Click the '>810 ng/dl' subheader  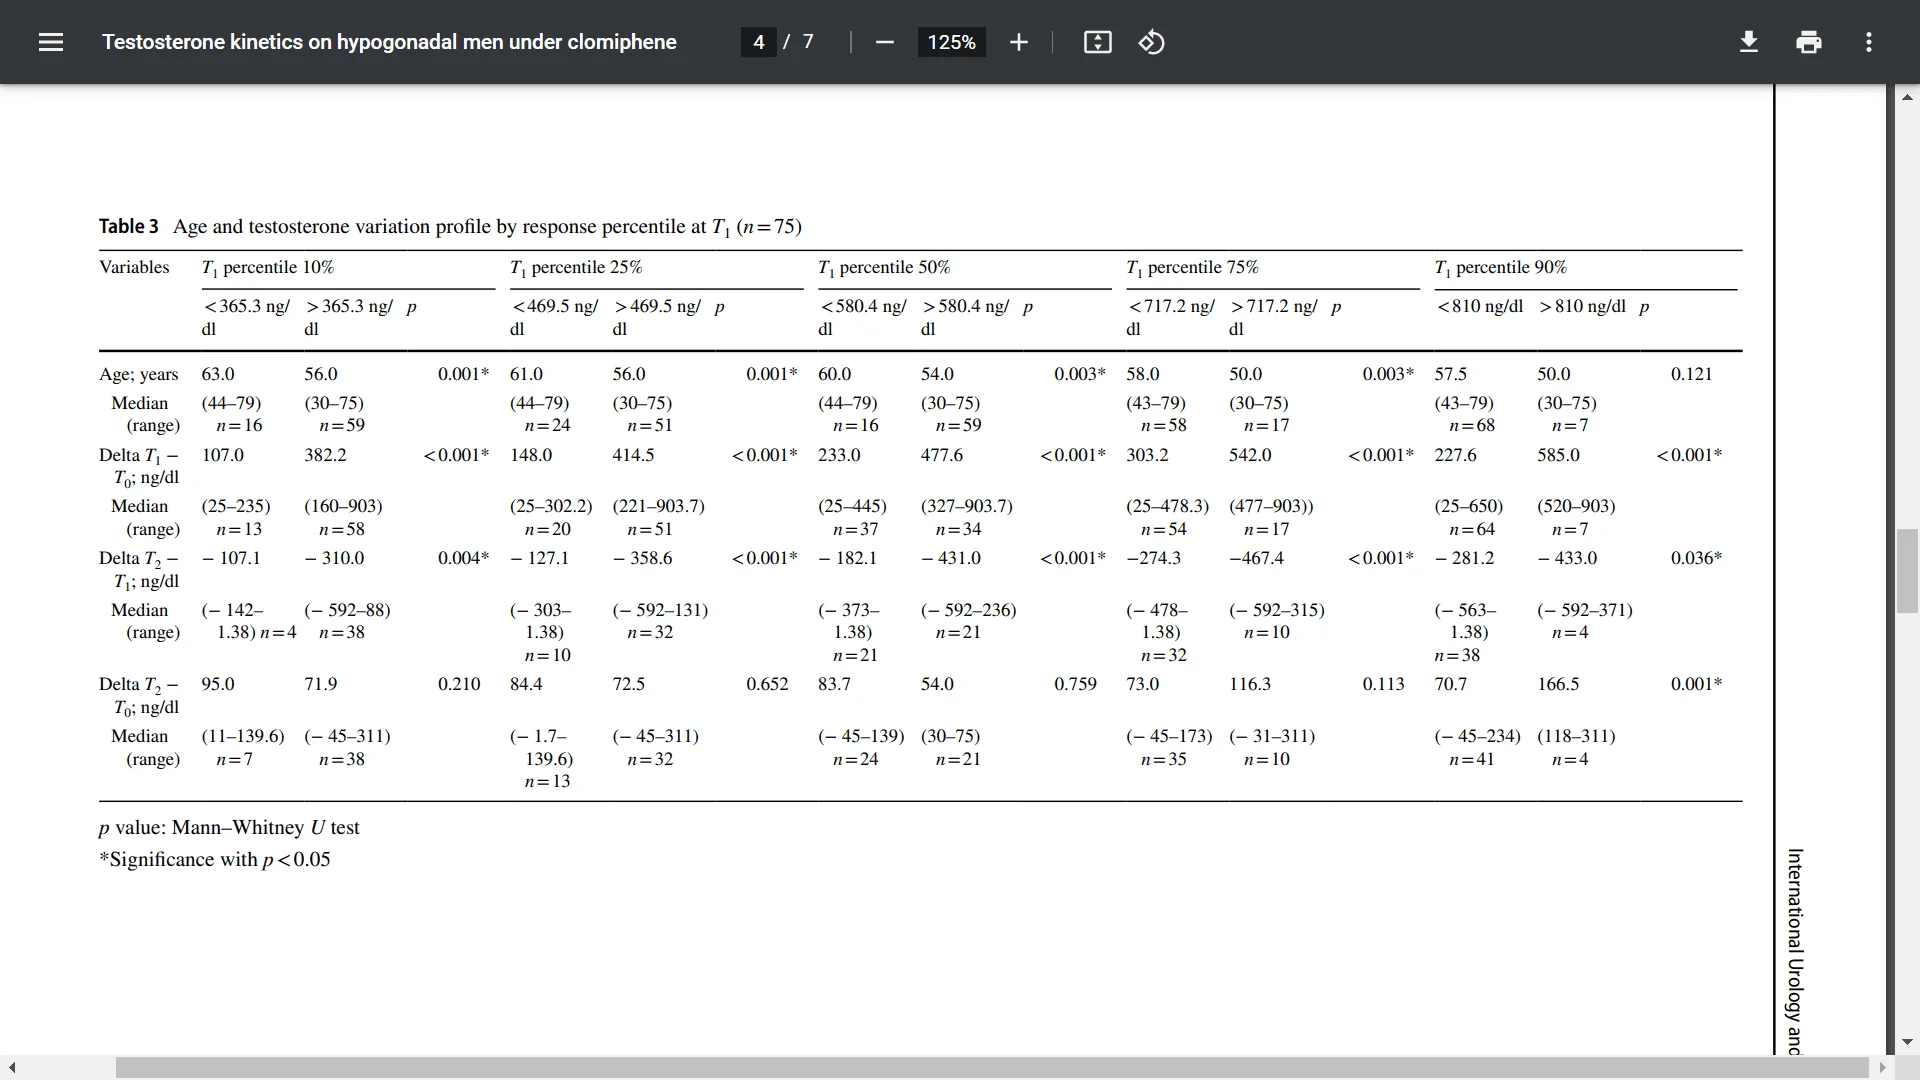1582,306
